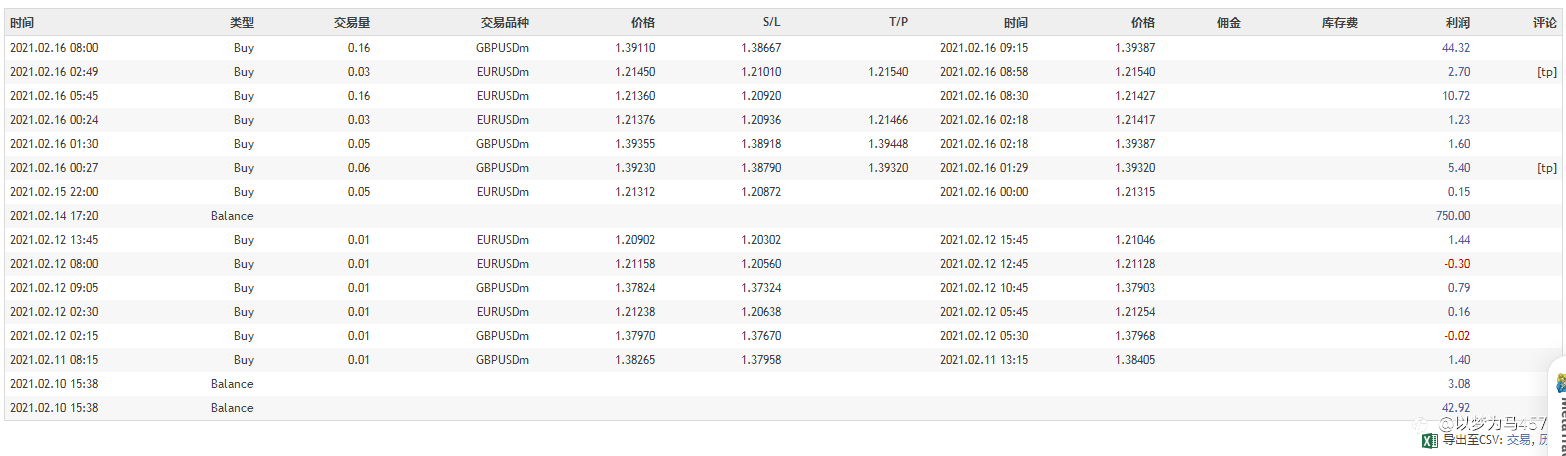The width and height of the screenshot is (1566, 456).
Task: Click close price 1.38405
Action: [x=1135, y=360]
